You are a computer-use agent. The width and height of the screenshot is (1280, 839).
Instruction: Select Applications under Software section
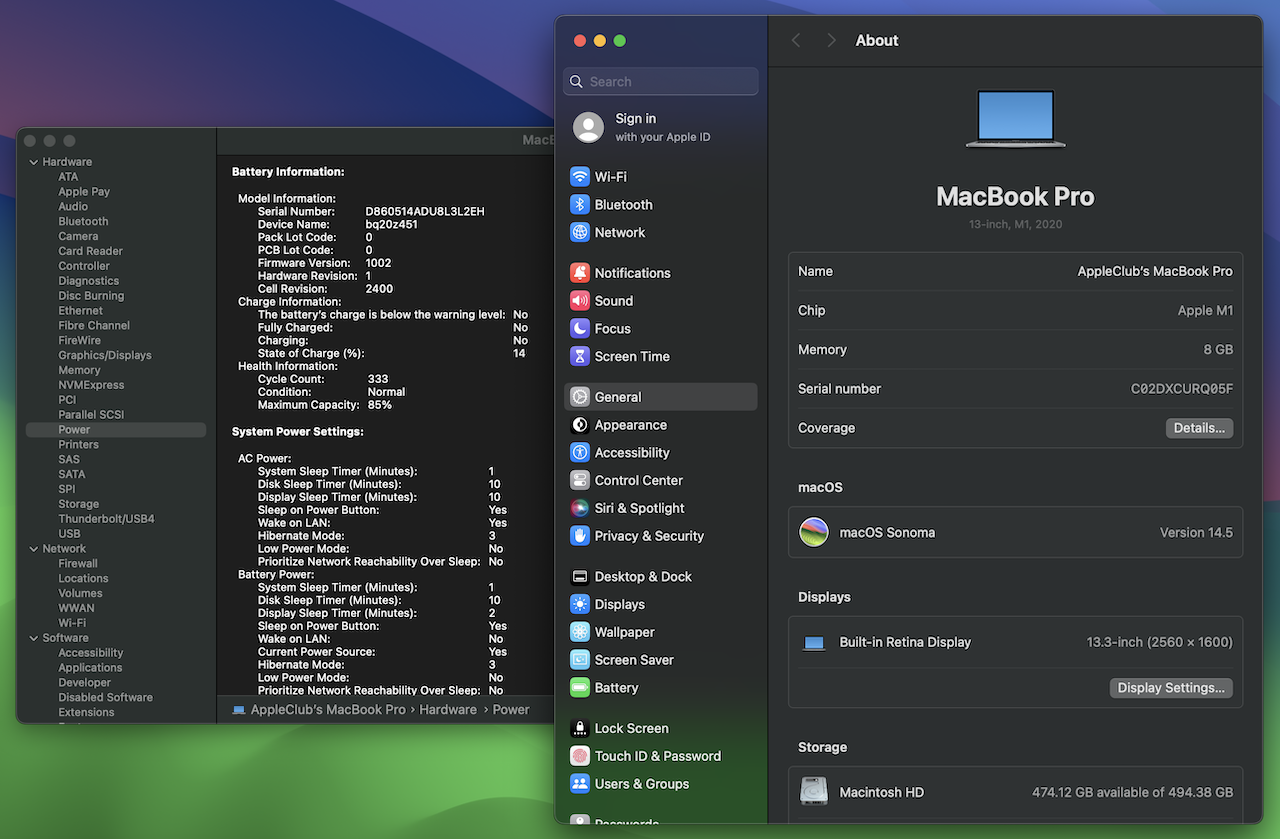click(x=90, y=668)
